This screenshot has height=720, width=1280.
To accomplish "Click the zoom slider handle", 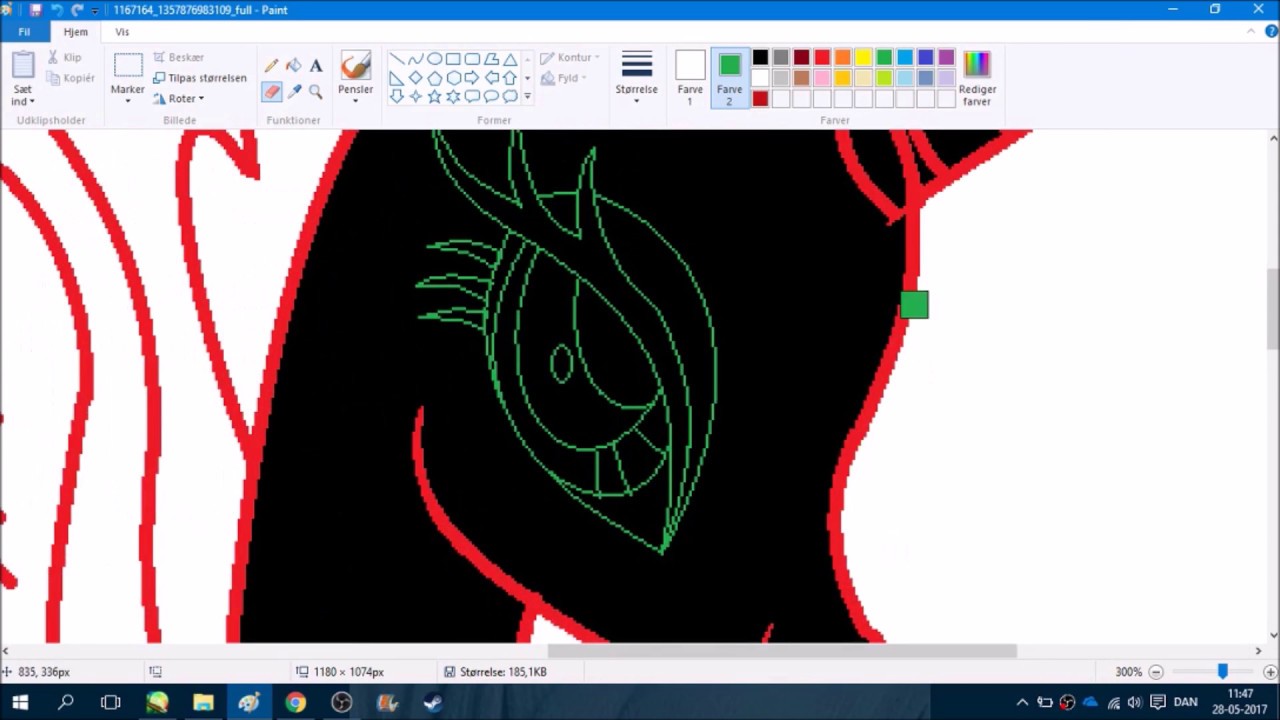I will point(1222,672).
